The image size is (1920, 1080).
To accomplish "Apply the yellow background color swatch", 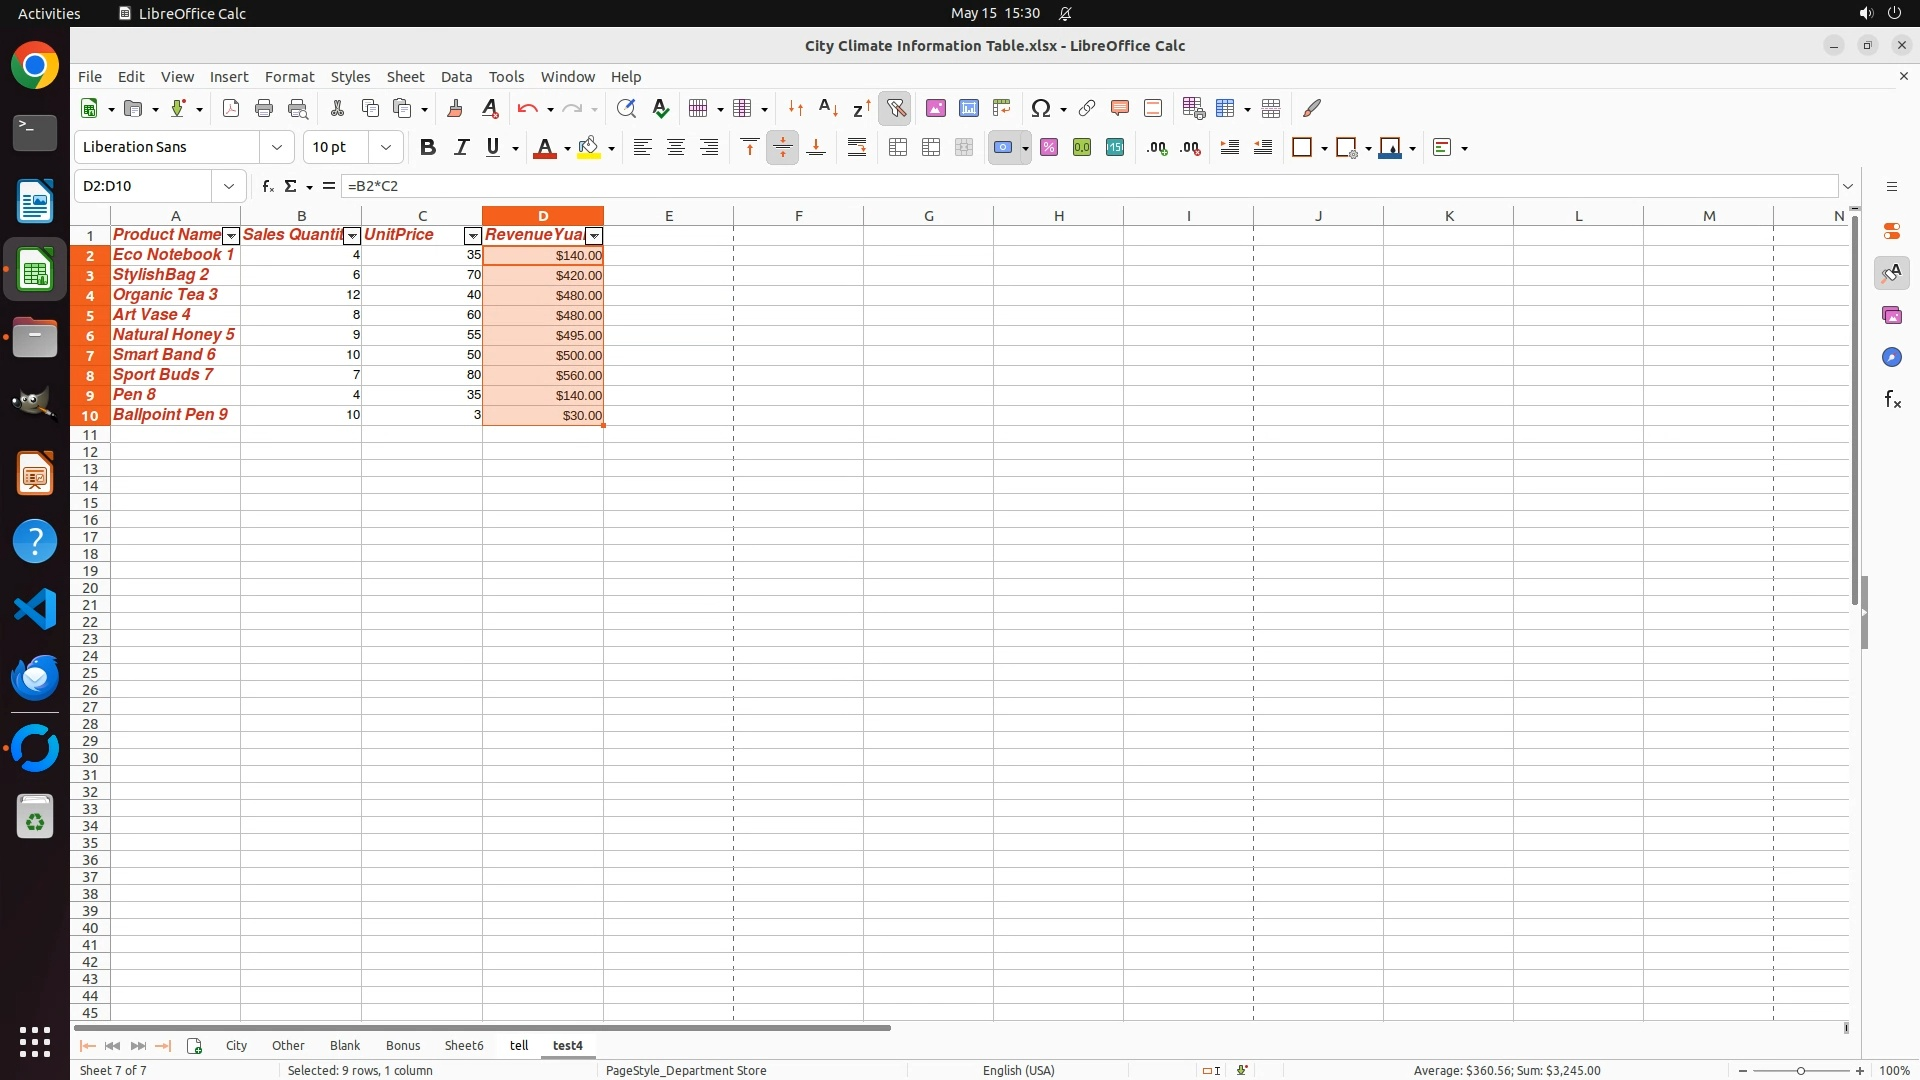I will pyautogui.click(x=589, y=148).
